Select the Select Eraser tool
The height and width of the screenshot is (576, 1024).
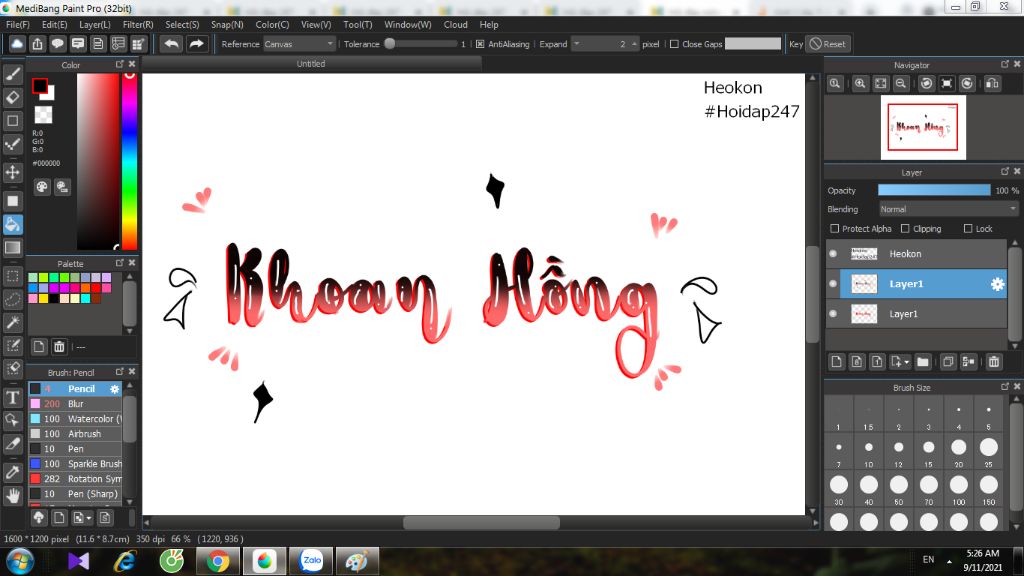click(x=12, y=368)
